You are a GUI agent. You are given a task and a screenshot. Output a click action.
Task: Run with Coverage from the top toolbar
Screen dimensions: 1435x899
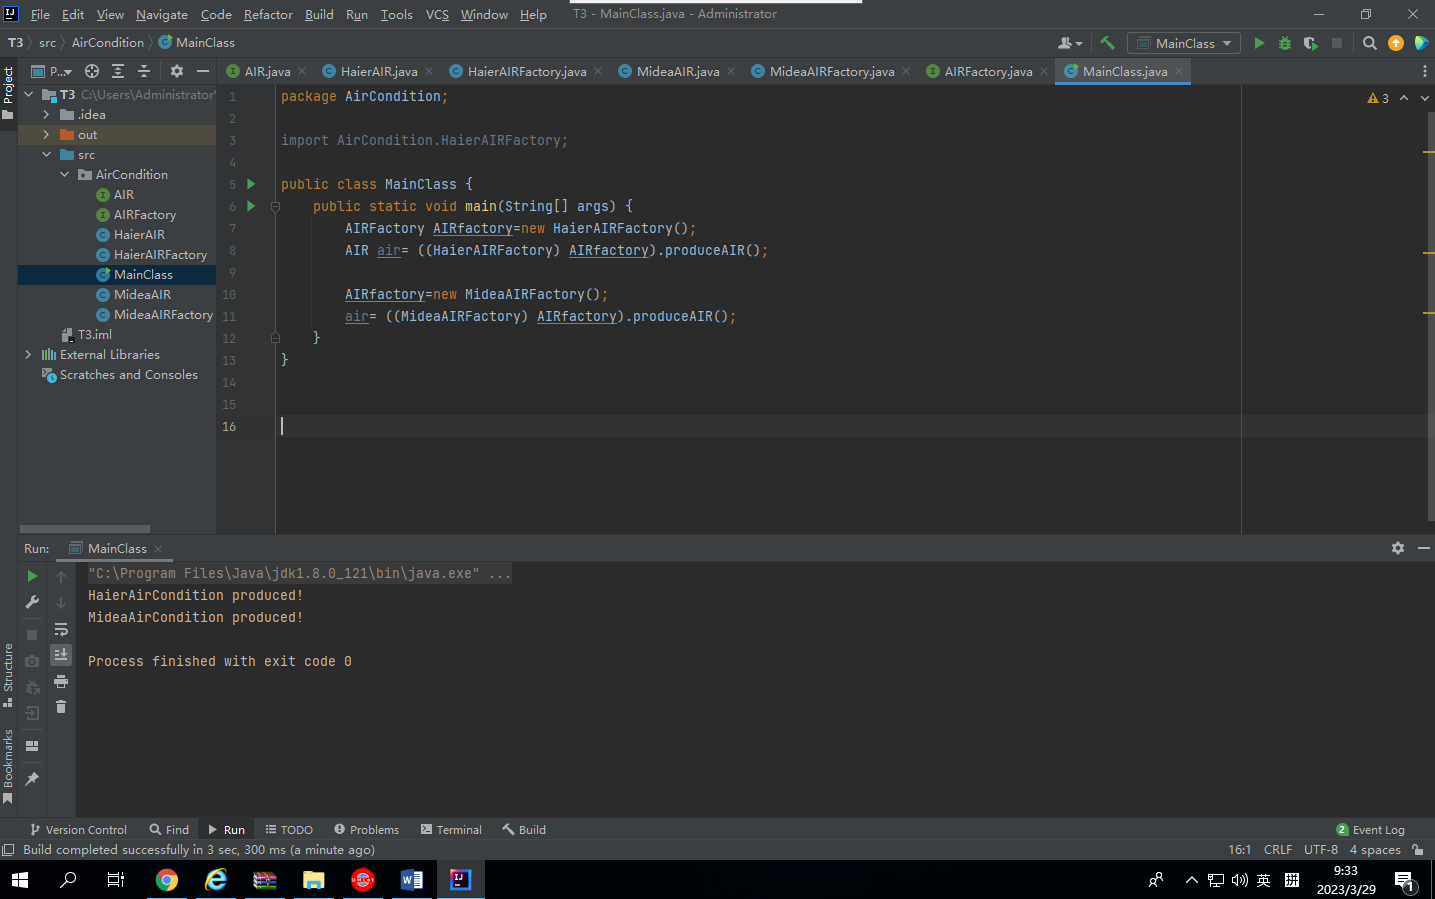[1310, 43]
